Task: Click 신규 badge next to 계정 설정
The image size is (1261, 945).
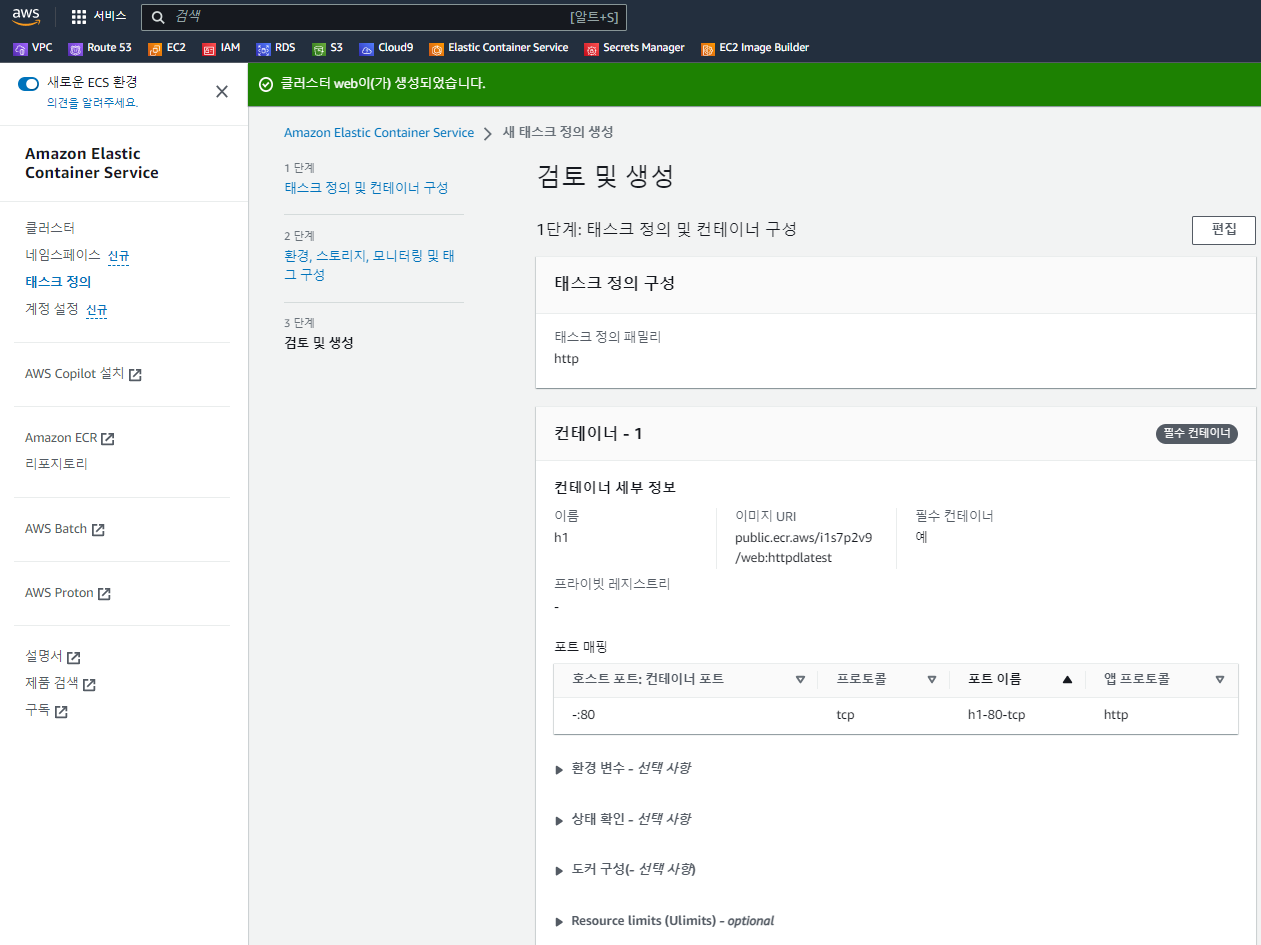Action: pos(96,310)
